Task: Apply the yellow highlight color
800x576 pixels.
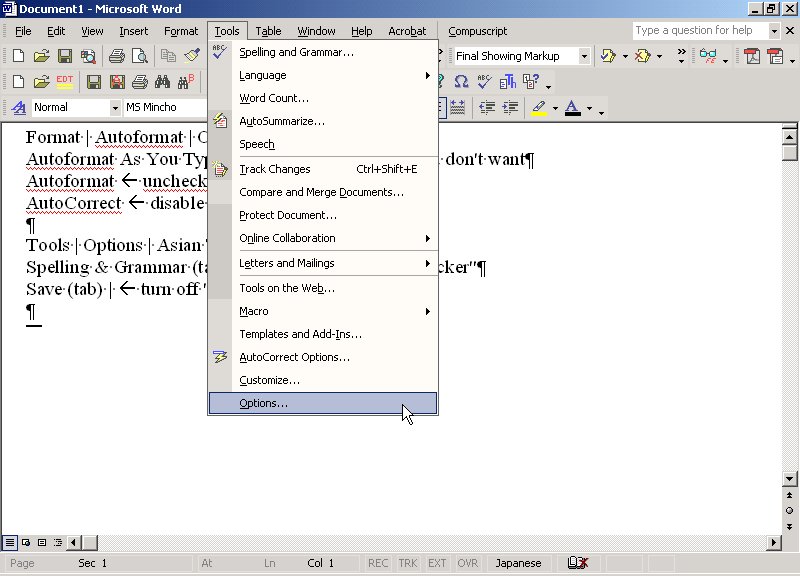Action: (539, 107)
